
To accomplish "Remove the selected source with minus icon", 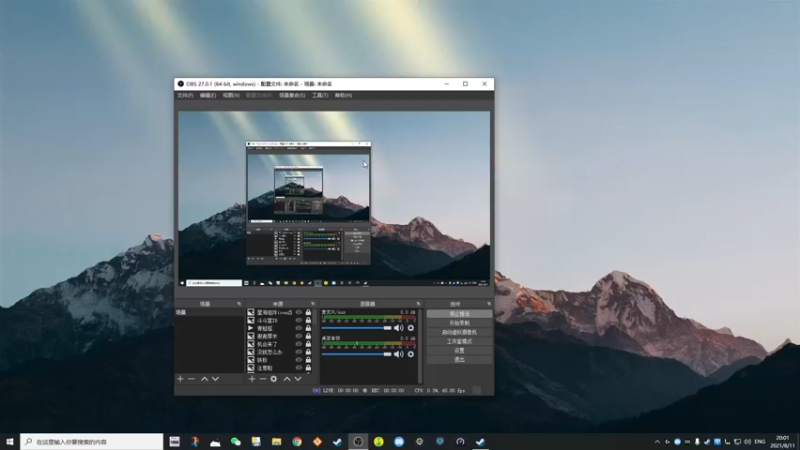I will coord(263,379).
